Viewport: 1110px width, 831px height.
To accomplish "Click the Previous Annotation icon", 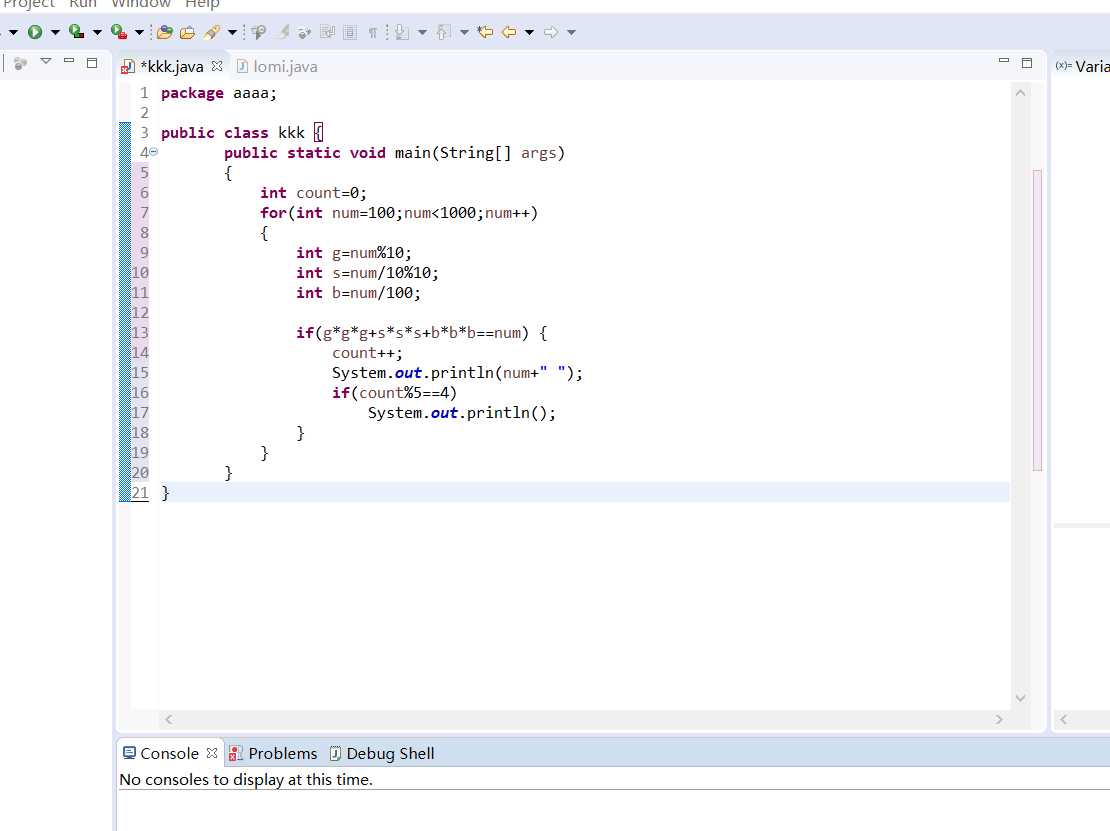I will click(444, 32).
